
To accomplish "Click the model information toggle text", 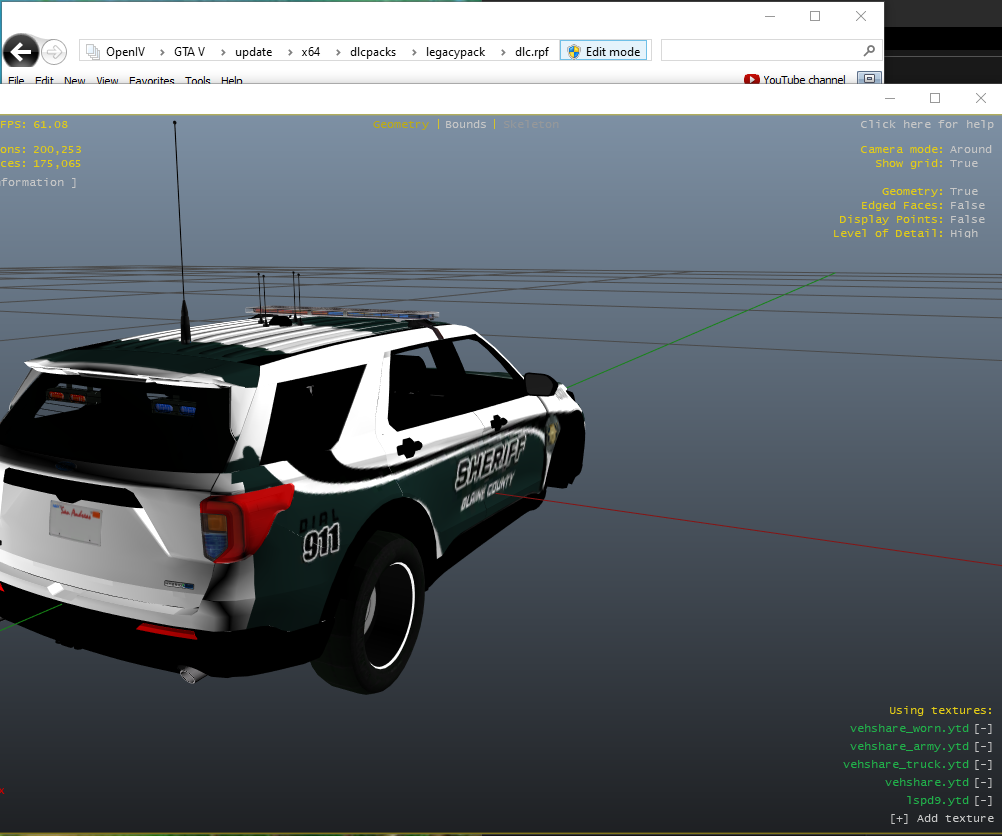I will [38, 182].
